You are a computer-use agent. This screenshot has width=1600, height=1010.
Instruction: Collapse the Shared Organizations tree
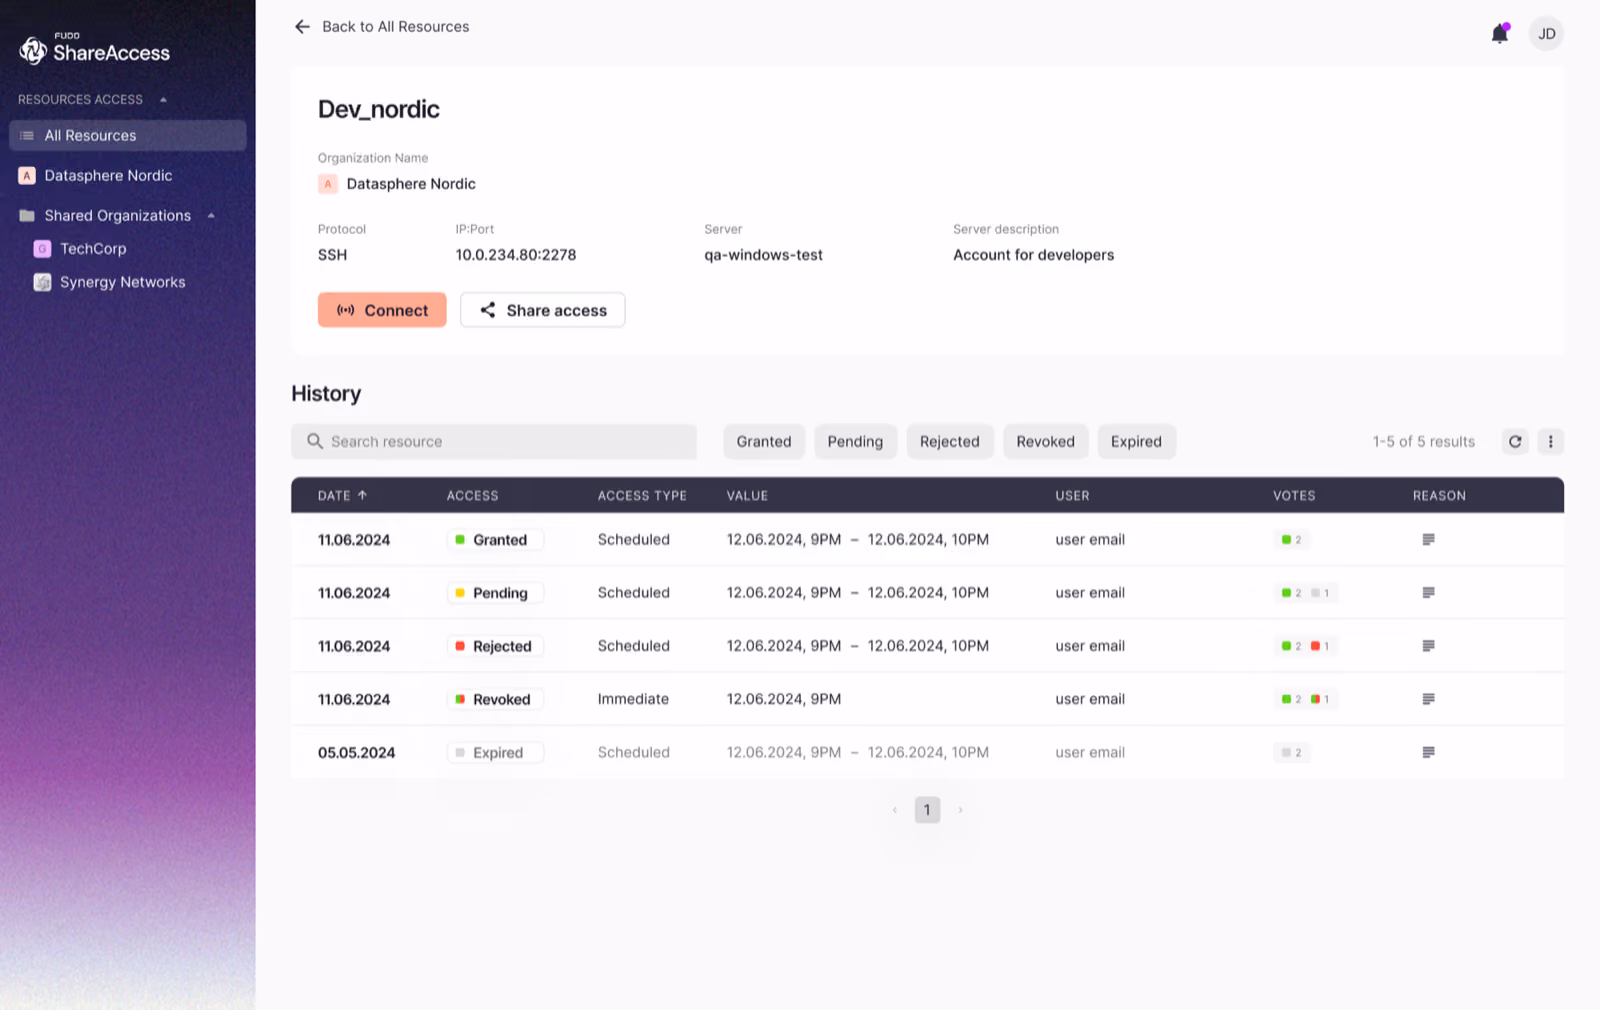211,216
